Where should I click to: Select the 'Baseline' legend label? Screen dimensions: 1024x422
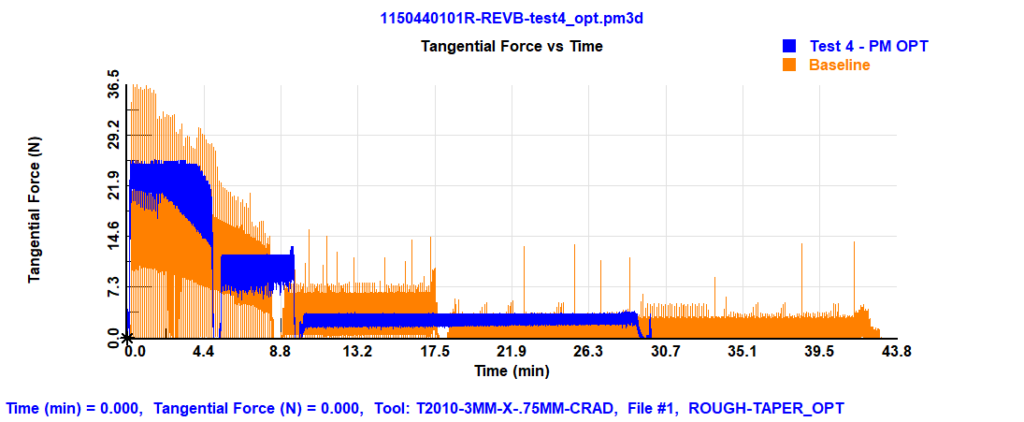pos(839,65)
